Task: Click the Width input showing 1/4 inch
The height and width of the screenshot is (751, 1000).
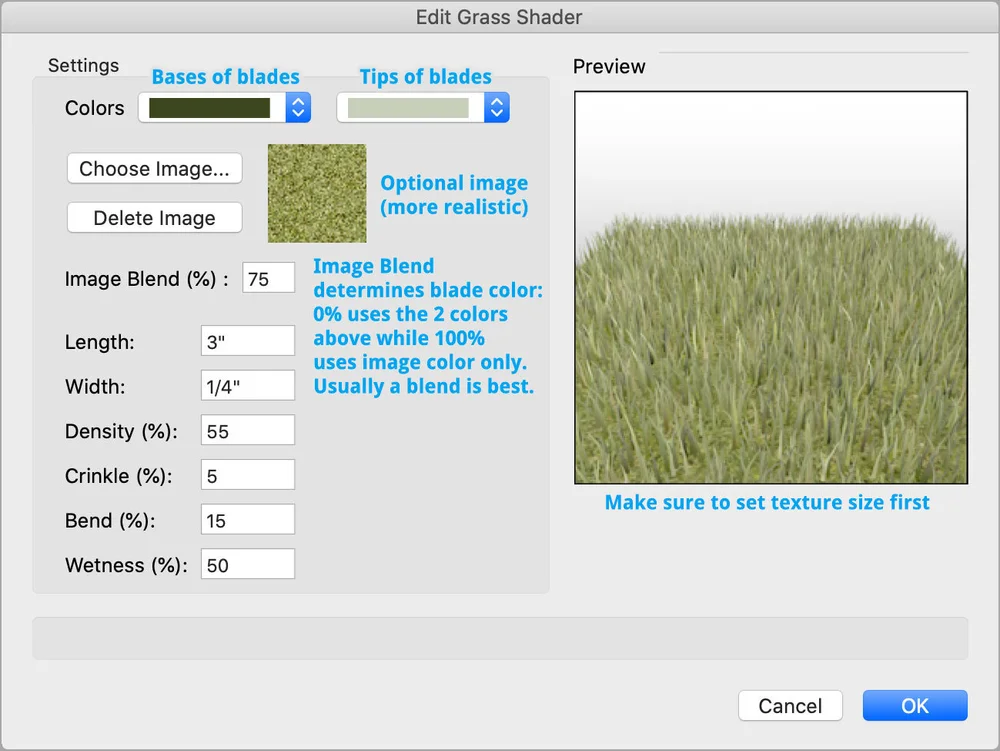Action: coord(247,385)
